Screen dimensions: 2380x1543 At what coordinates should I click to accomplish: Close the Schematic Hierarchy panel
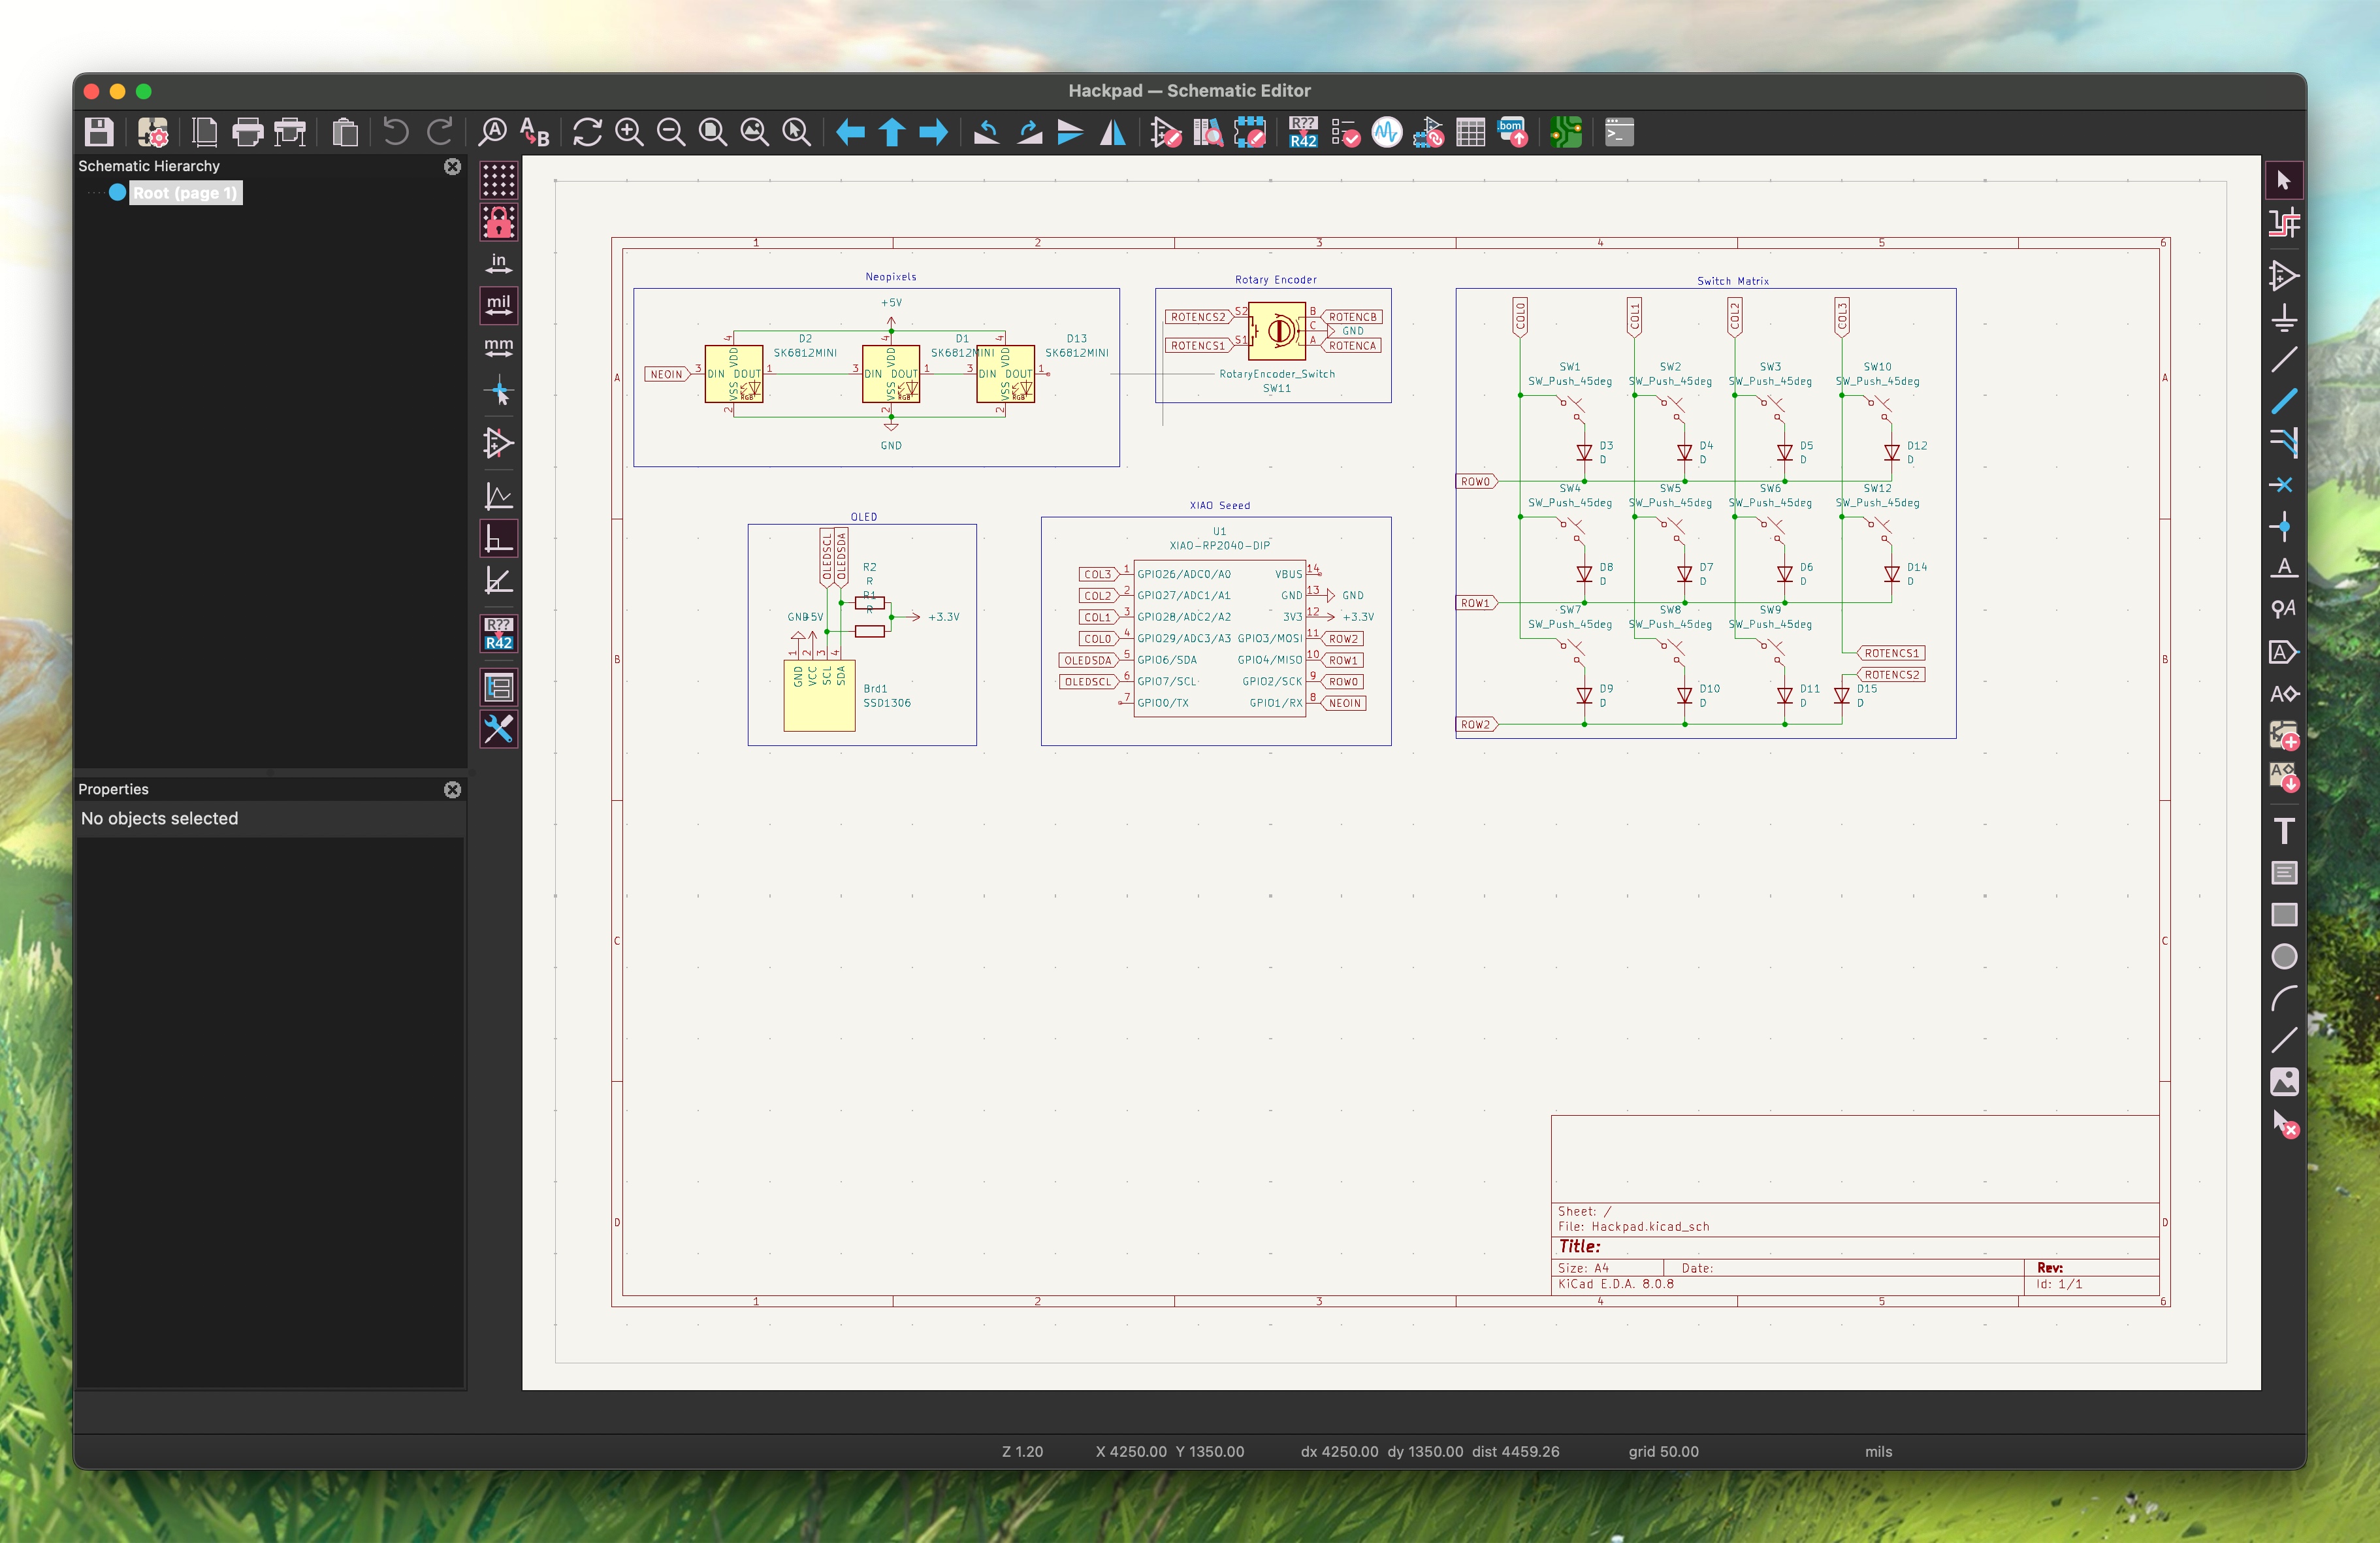click(x=452, y=166)
